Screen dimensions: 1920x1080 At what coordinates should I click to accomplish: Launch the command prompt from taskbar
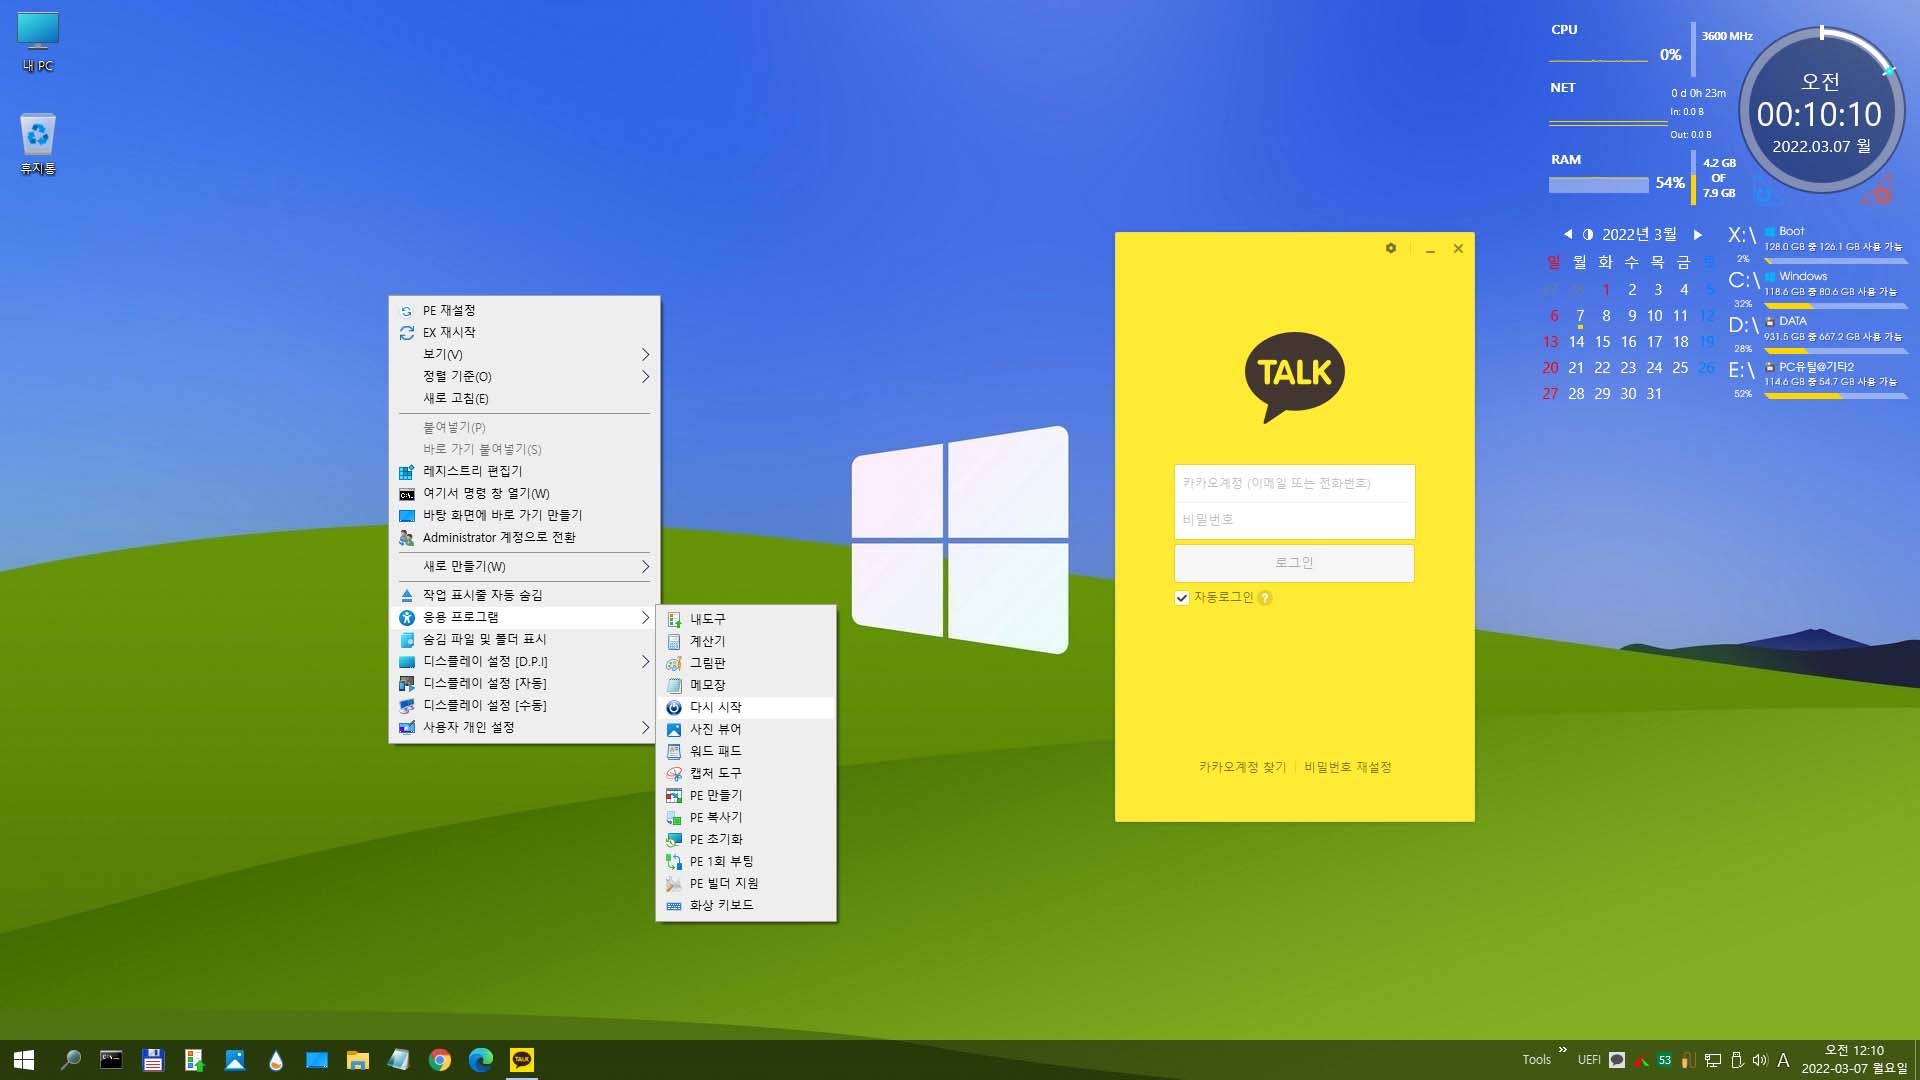[x=111, y=1060]
